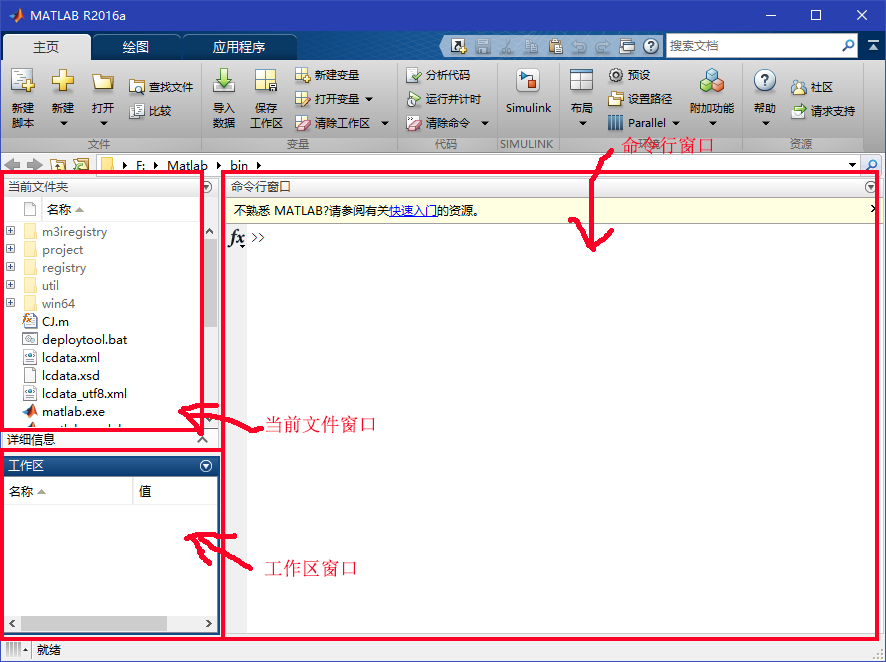Select lcdata_utf8.xml in the file list
Screen dimensions: 886x662
pyautogui.click(x=84, y=394)
